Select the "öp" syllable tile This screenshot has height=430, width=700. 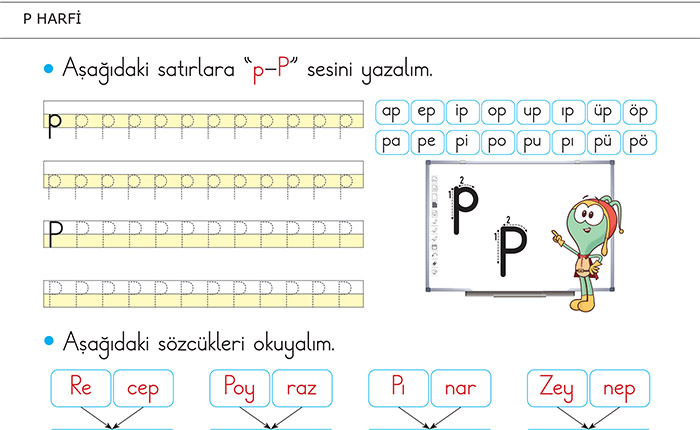coord(638,112)
